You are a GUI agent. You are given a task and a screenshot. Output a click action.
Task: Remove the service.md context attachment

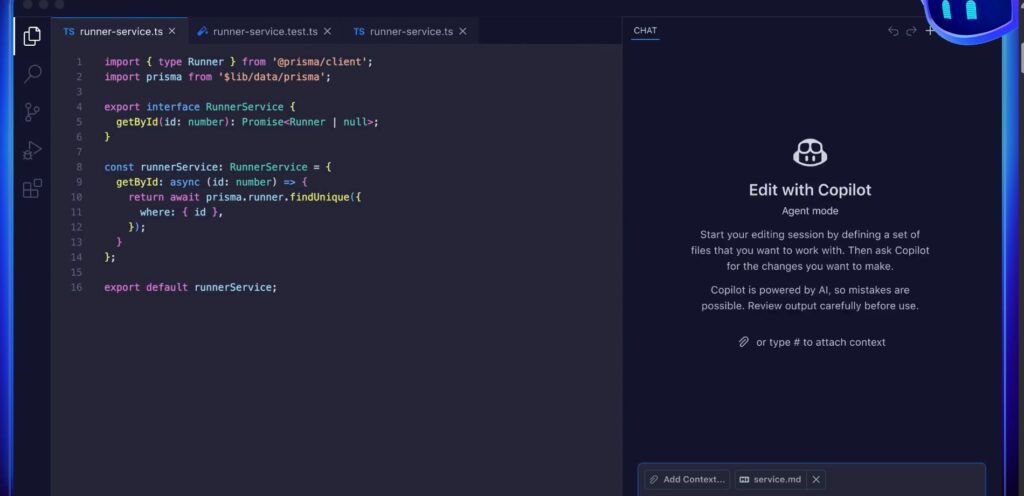pos(816,479)
